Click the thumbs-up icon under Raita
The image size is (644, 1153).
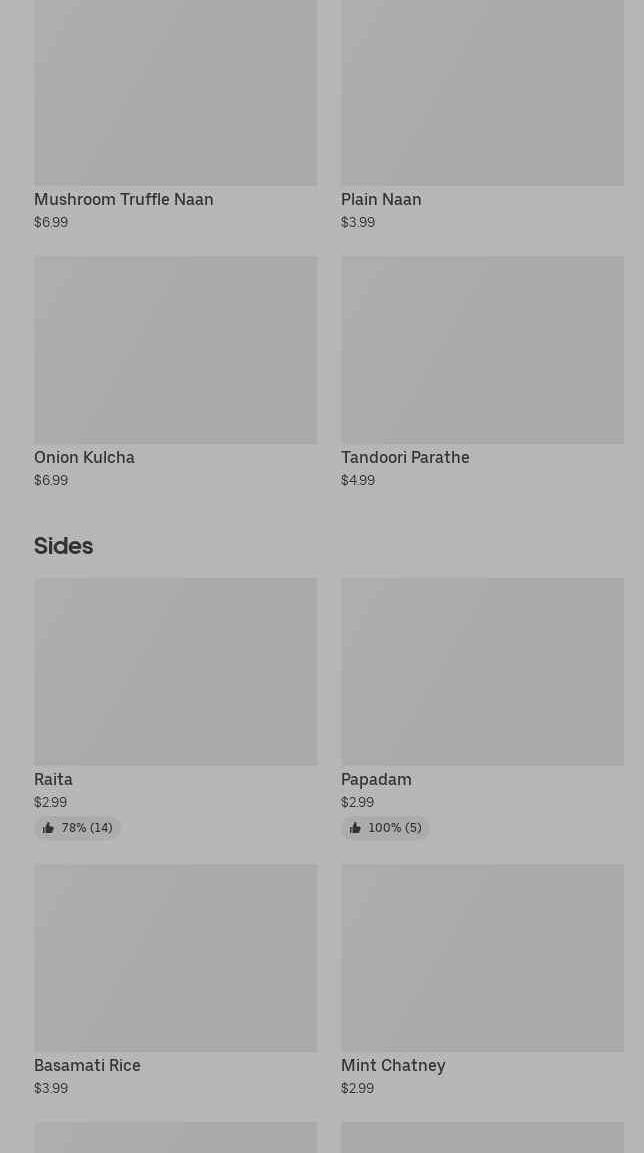[x=48, y=828]
